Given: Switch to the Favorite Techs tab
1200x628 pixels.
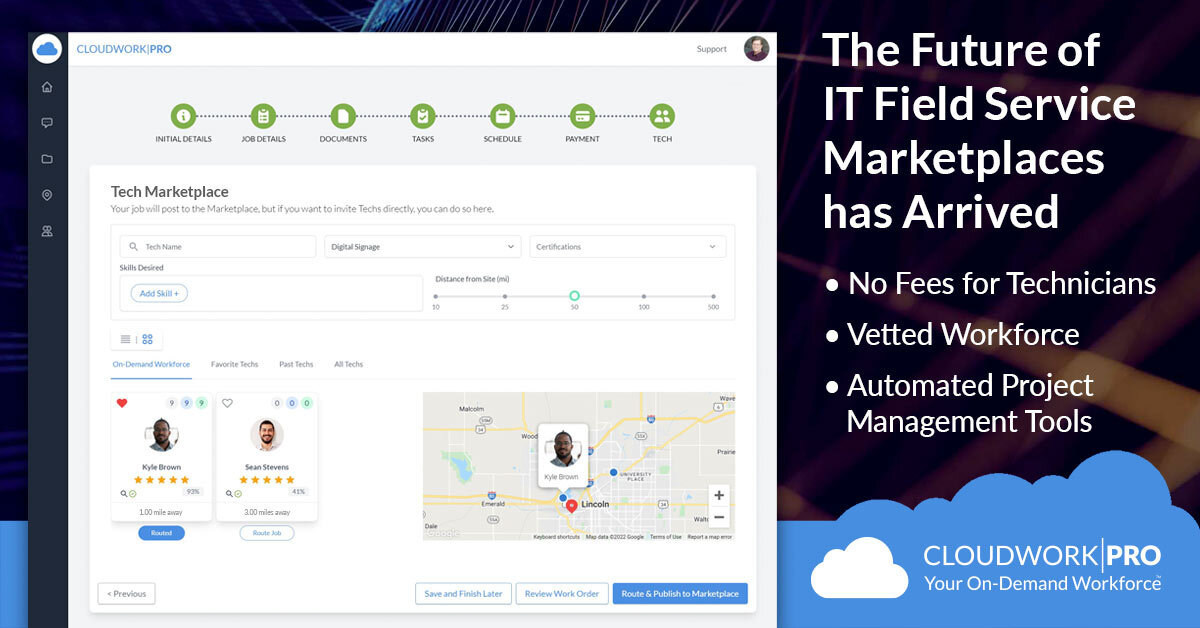Looking at the screenshot, I should click(x=235, y=364).
